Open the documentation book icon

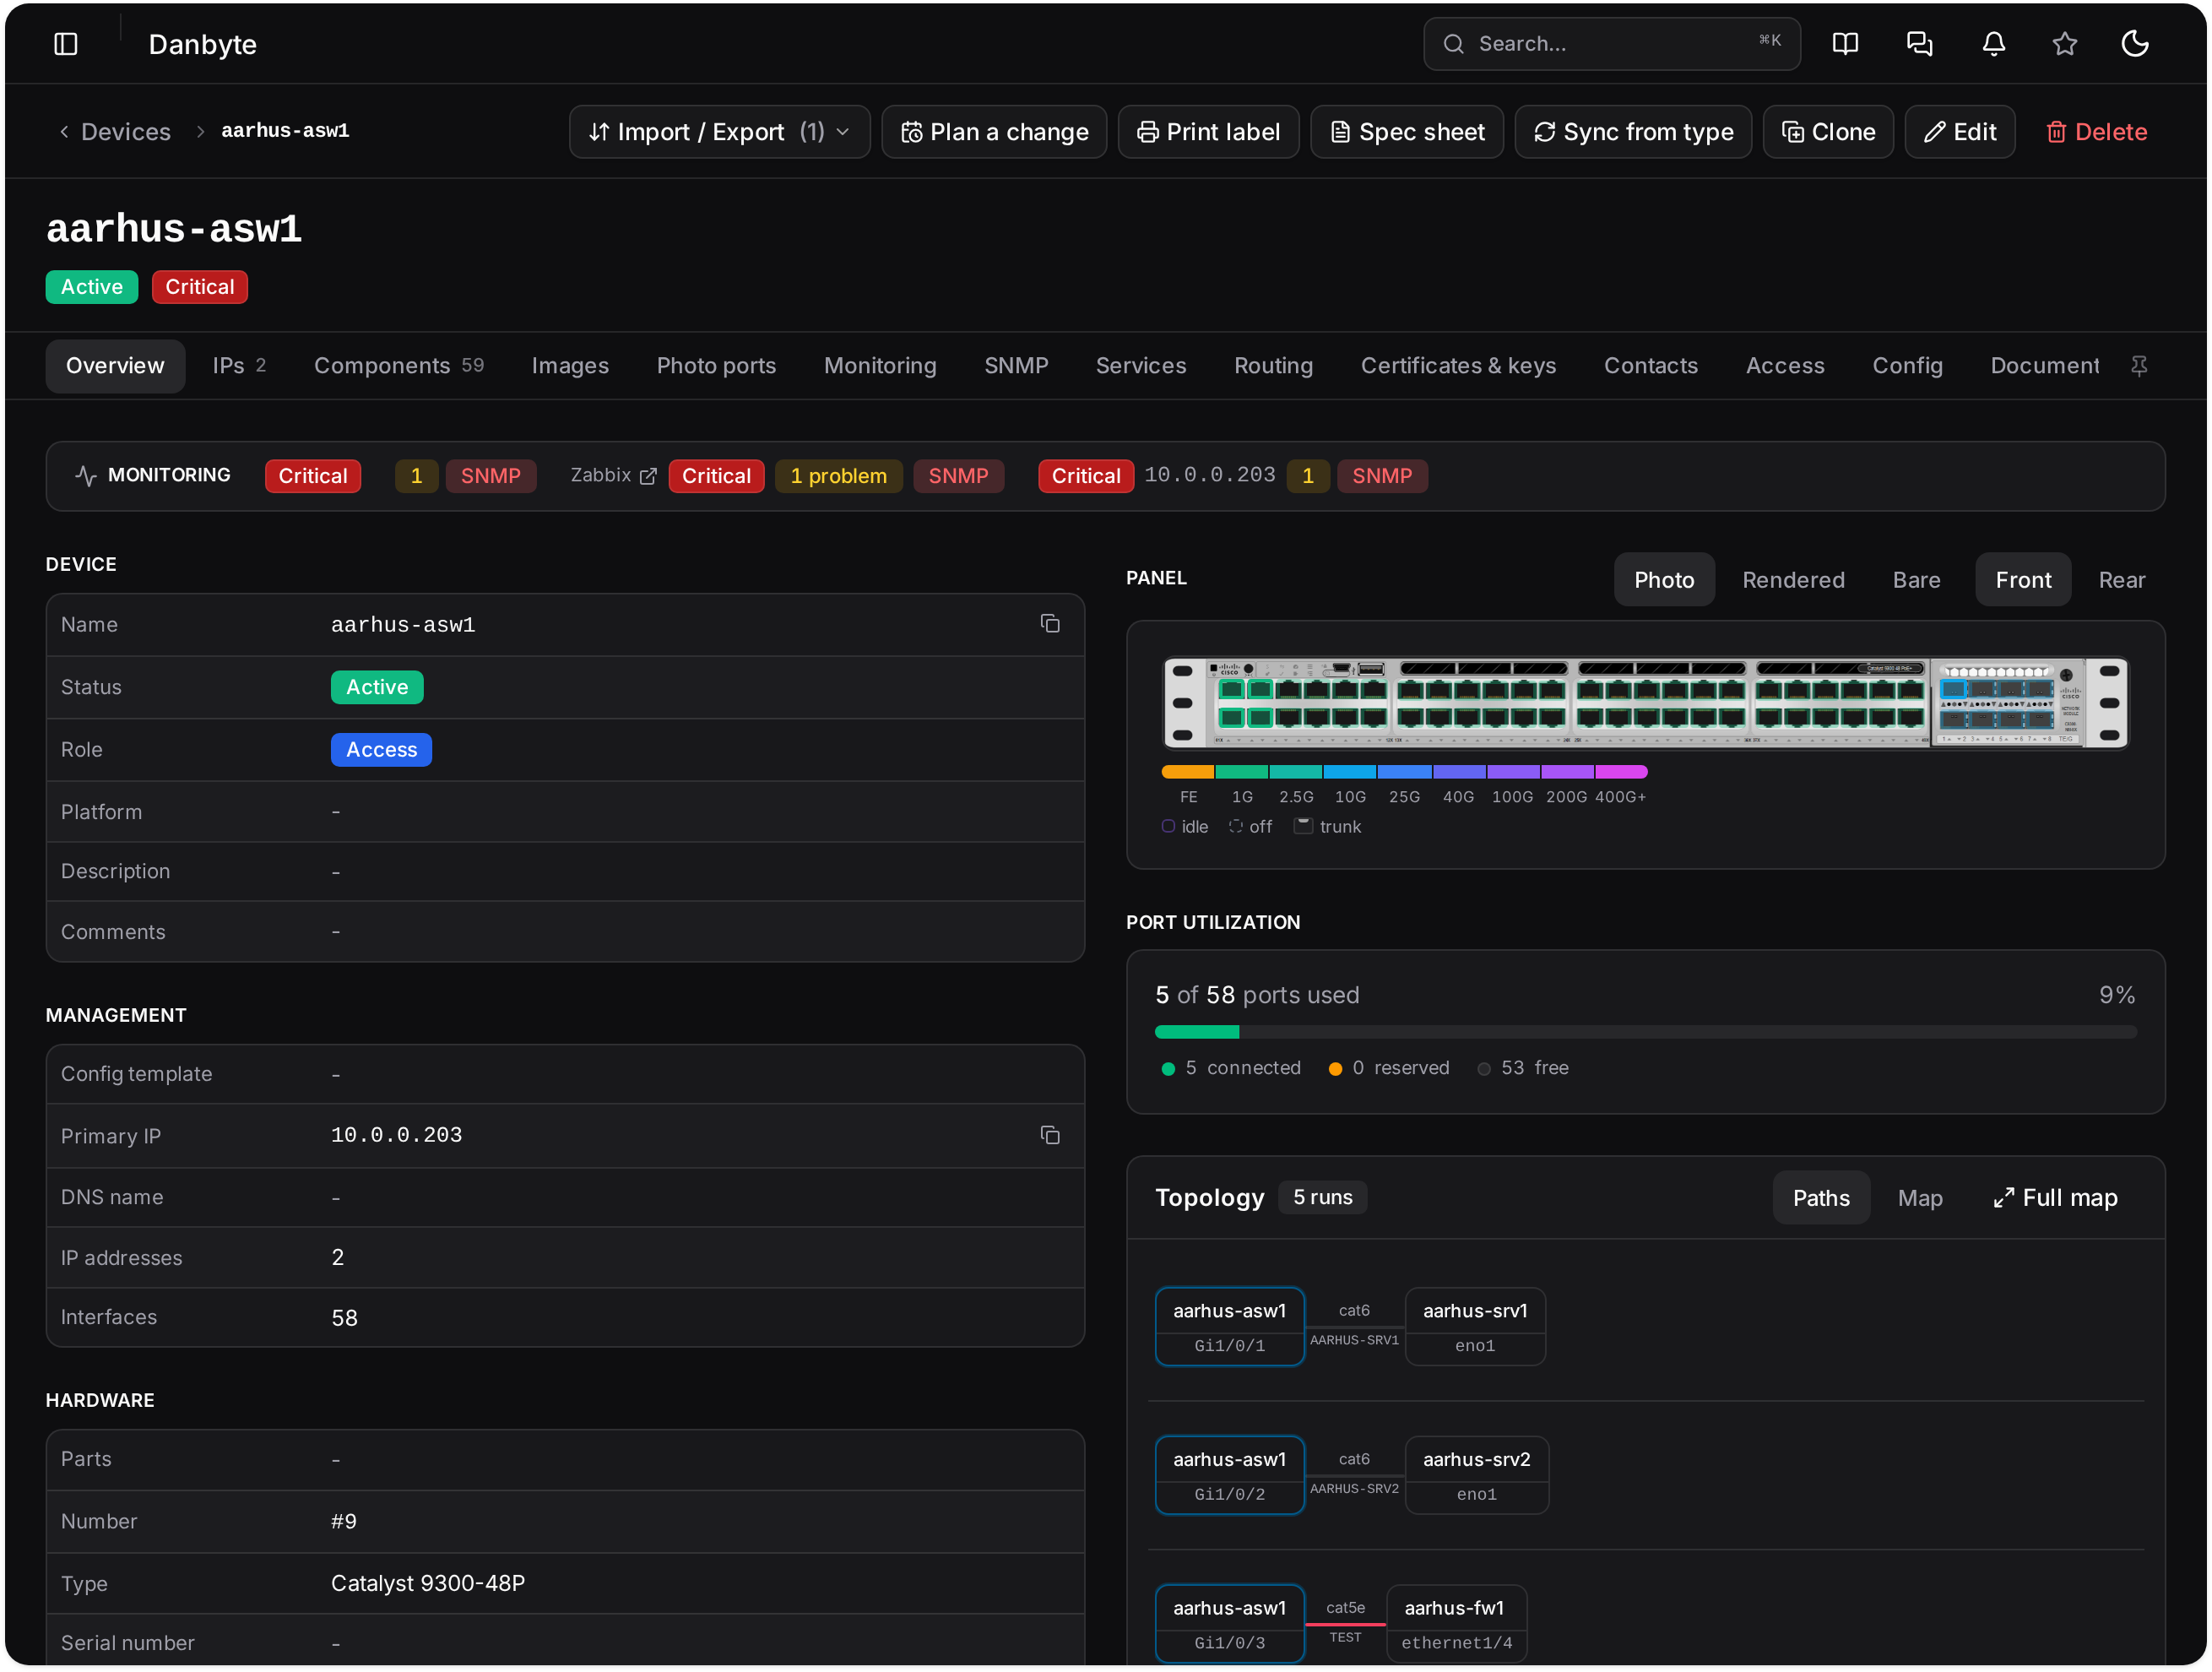click(x=1845, y=44)
